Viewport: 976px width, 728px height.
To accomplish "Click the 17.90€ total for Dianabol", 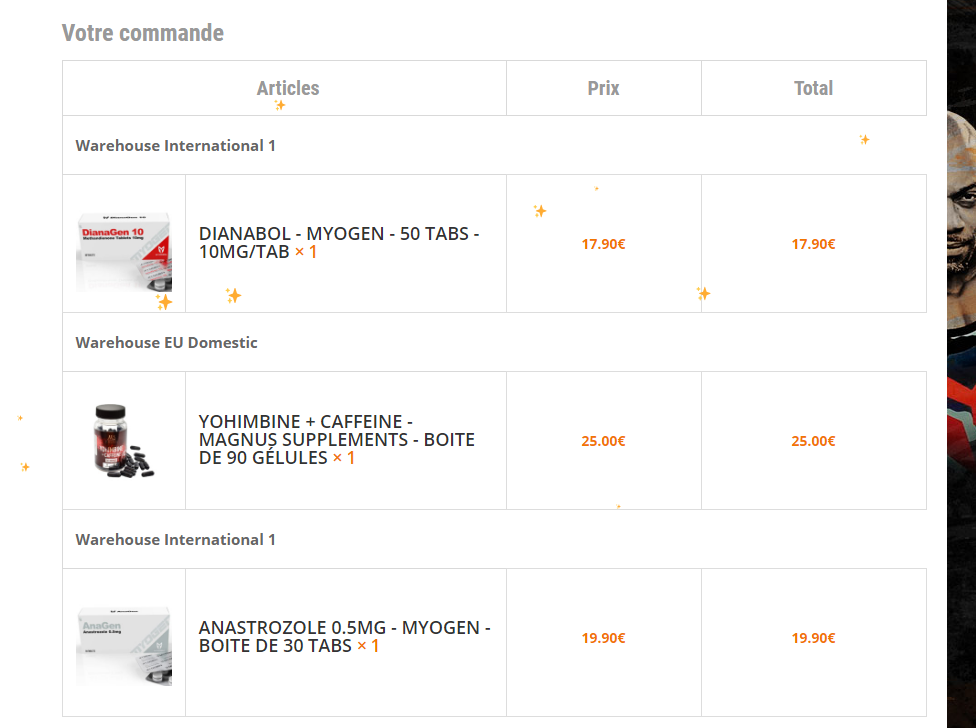I will [x=813, y=244].
